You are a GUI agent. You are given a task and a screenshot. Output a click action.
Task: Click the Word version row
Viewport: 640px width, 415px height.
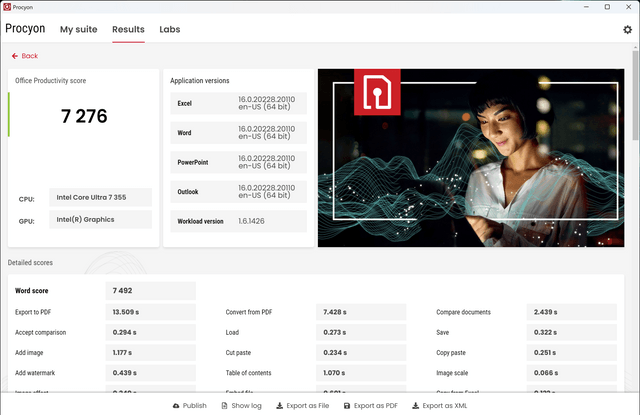pos(238,133)
